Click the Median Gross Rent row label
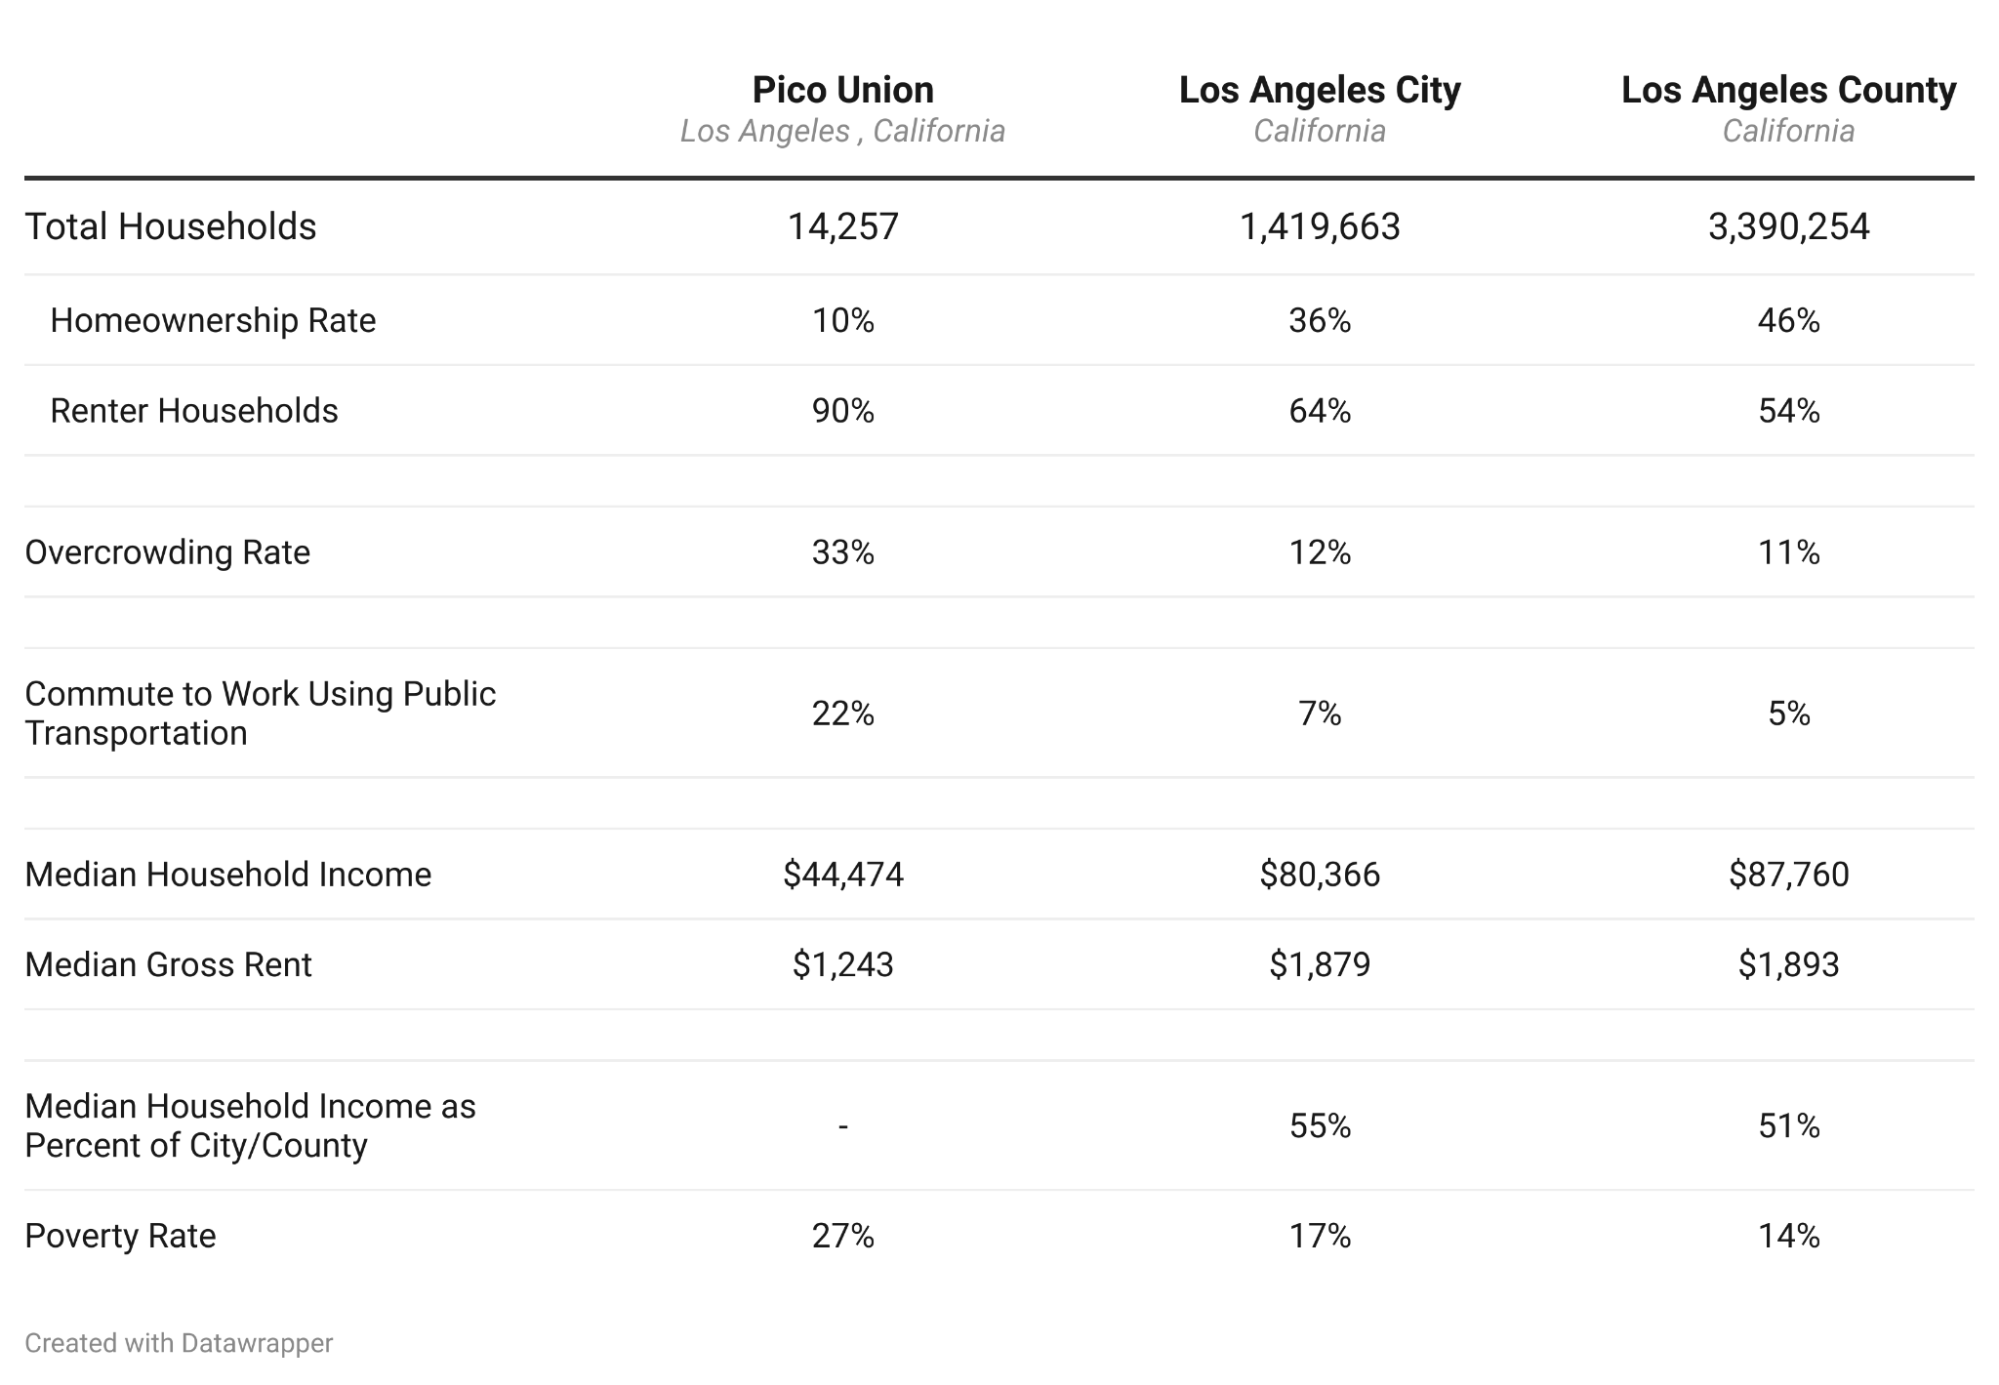The height and width of the screenshot is (1385, 1999). 168,964
